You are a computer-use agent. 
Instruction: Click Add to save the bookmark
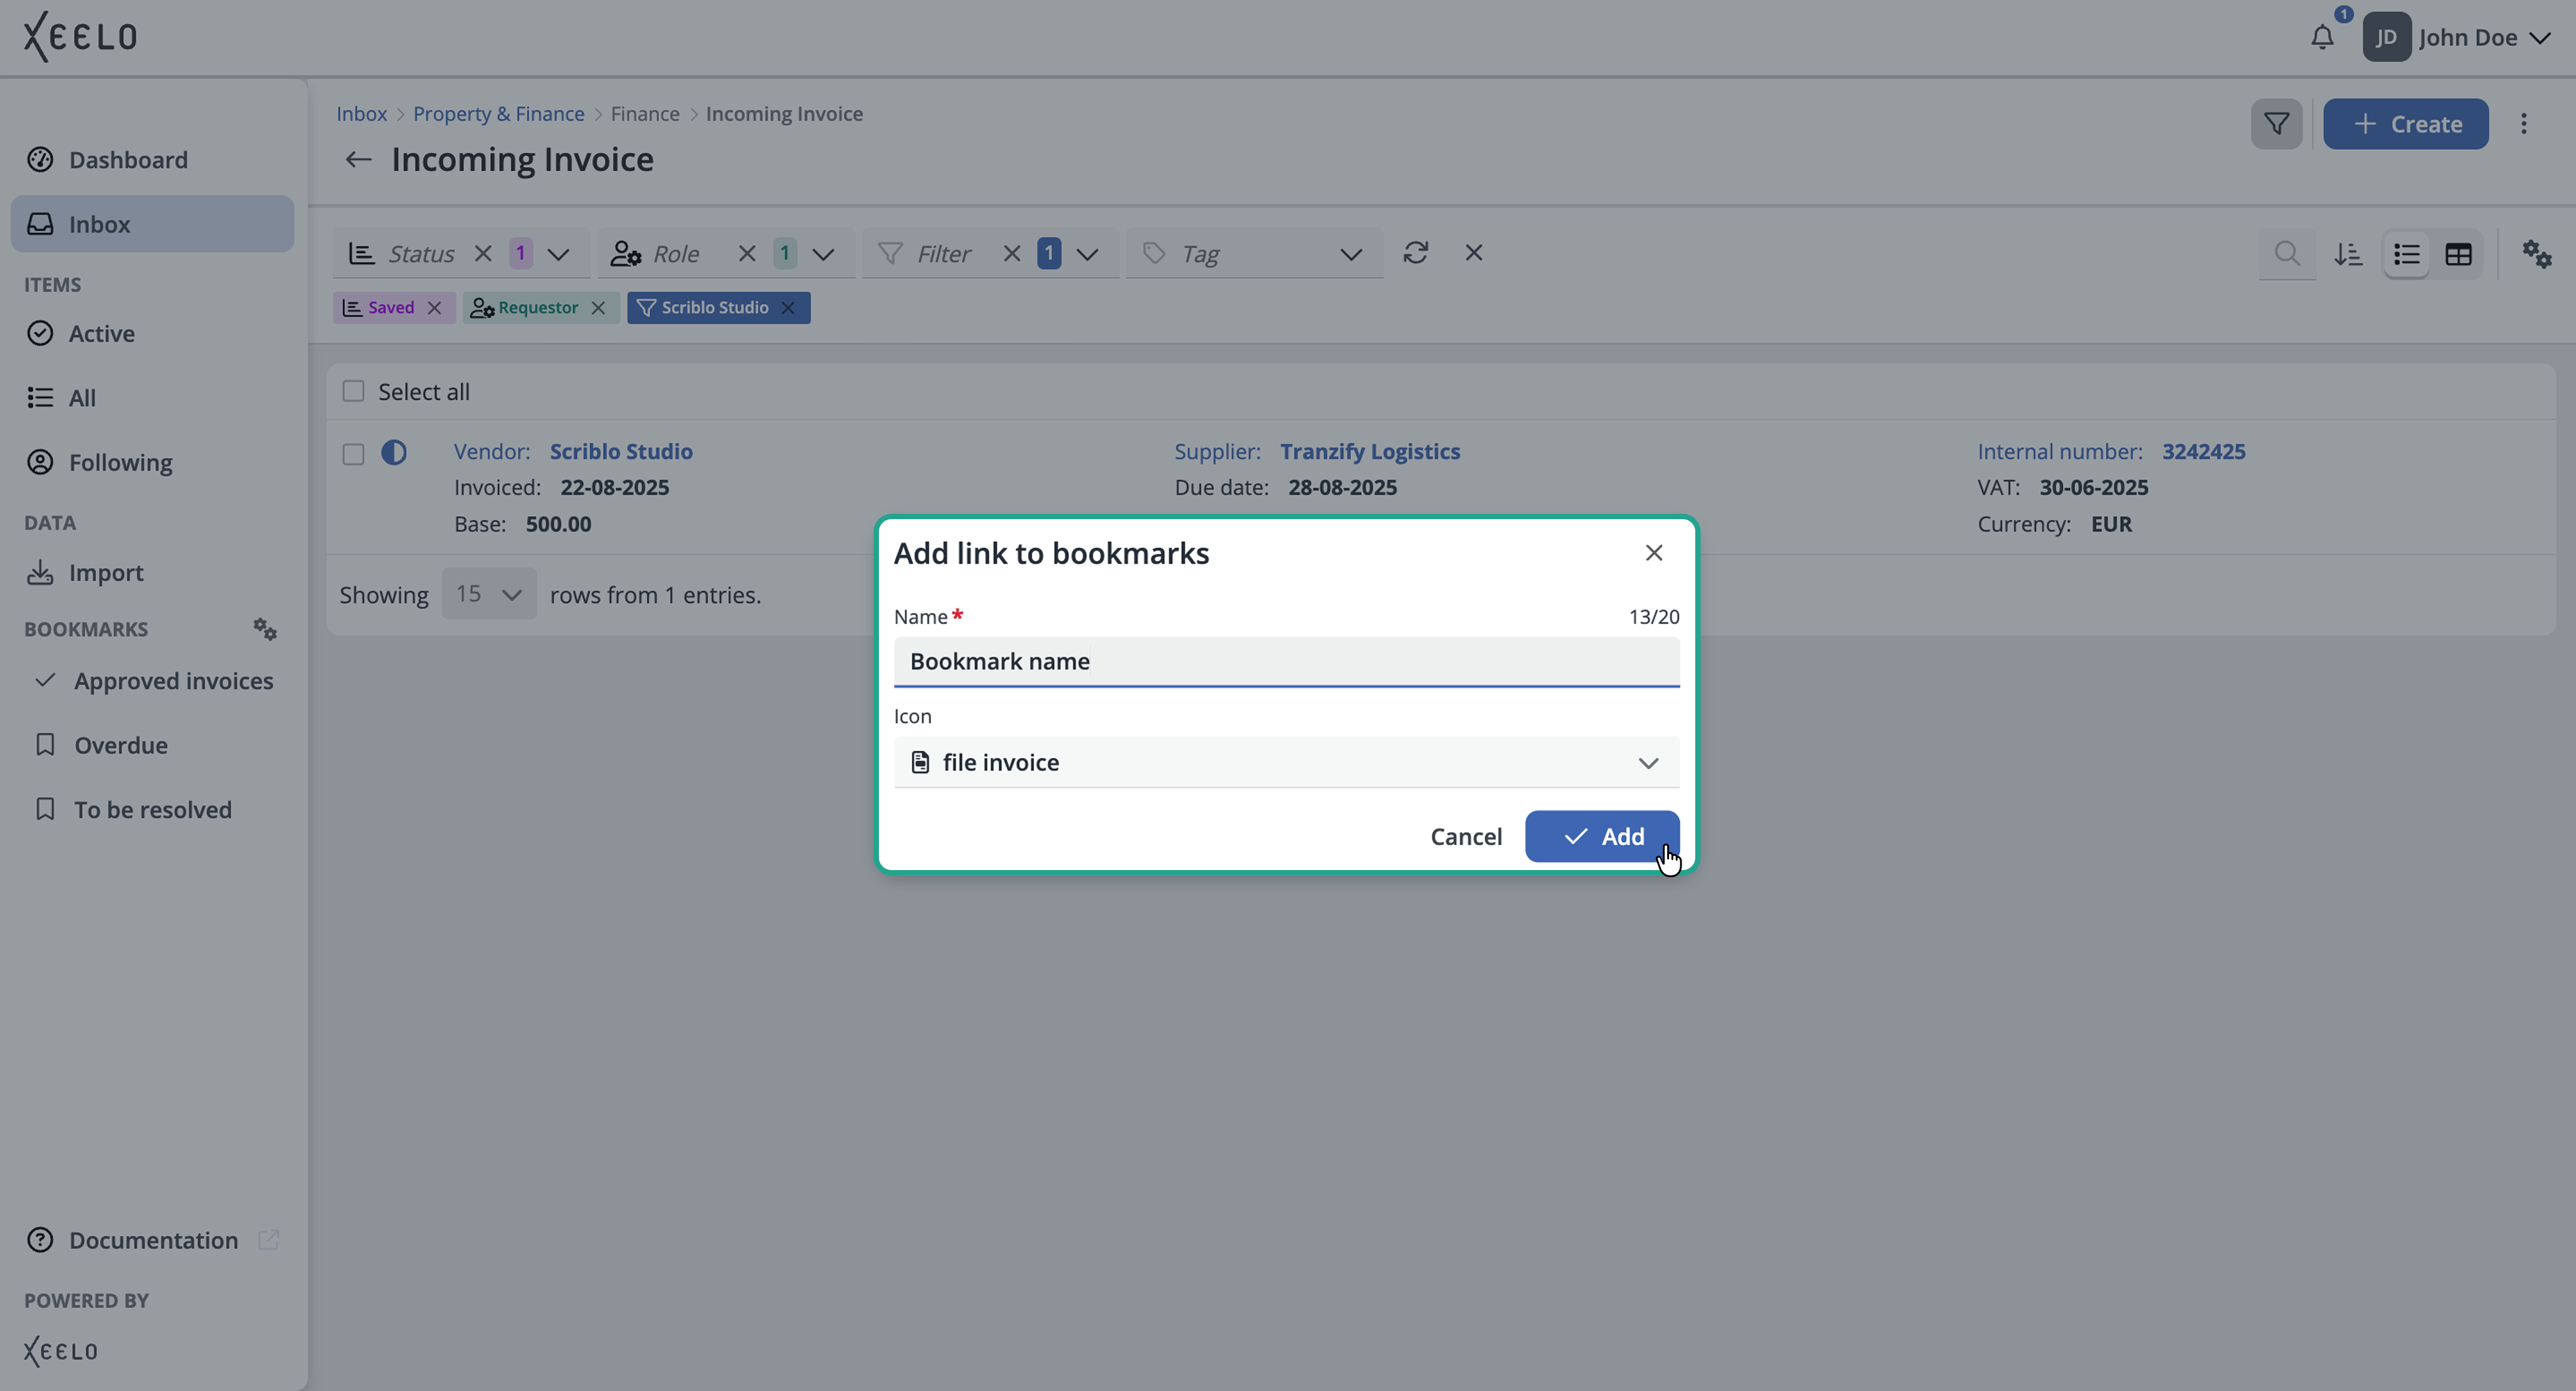point(1601,836)
